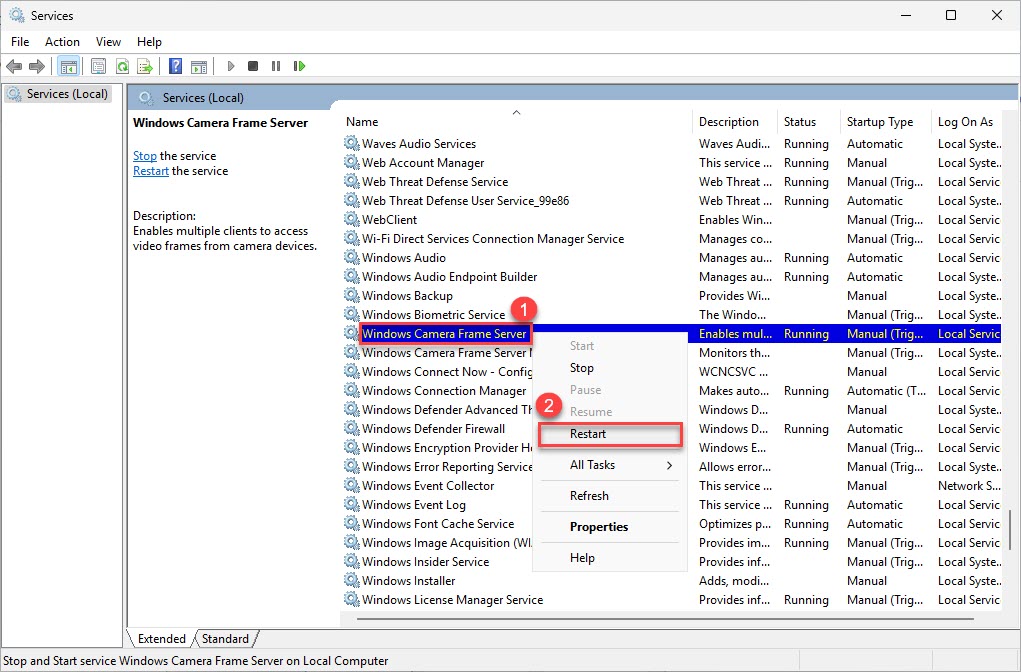This screenshot has width=1021, height=672.
Task: Open Help using the blue question mark icon
Action: 174,66
